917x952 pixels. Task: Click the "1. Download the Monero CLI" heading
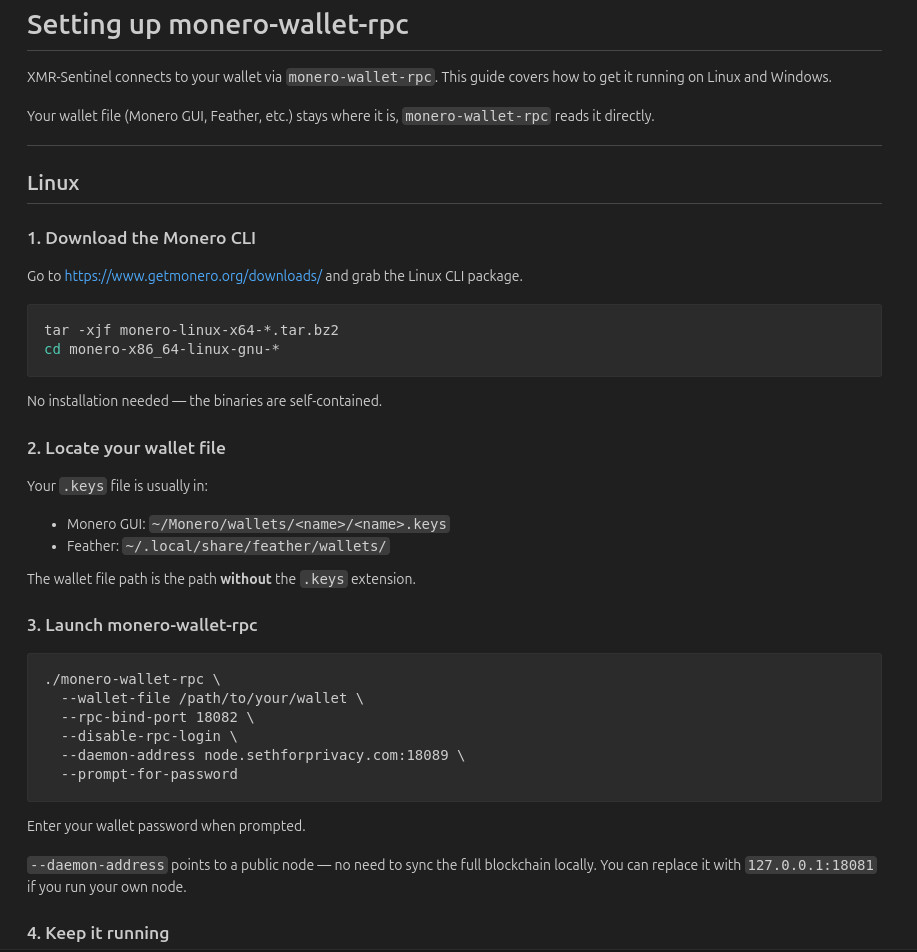141,238
